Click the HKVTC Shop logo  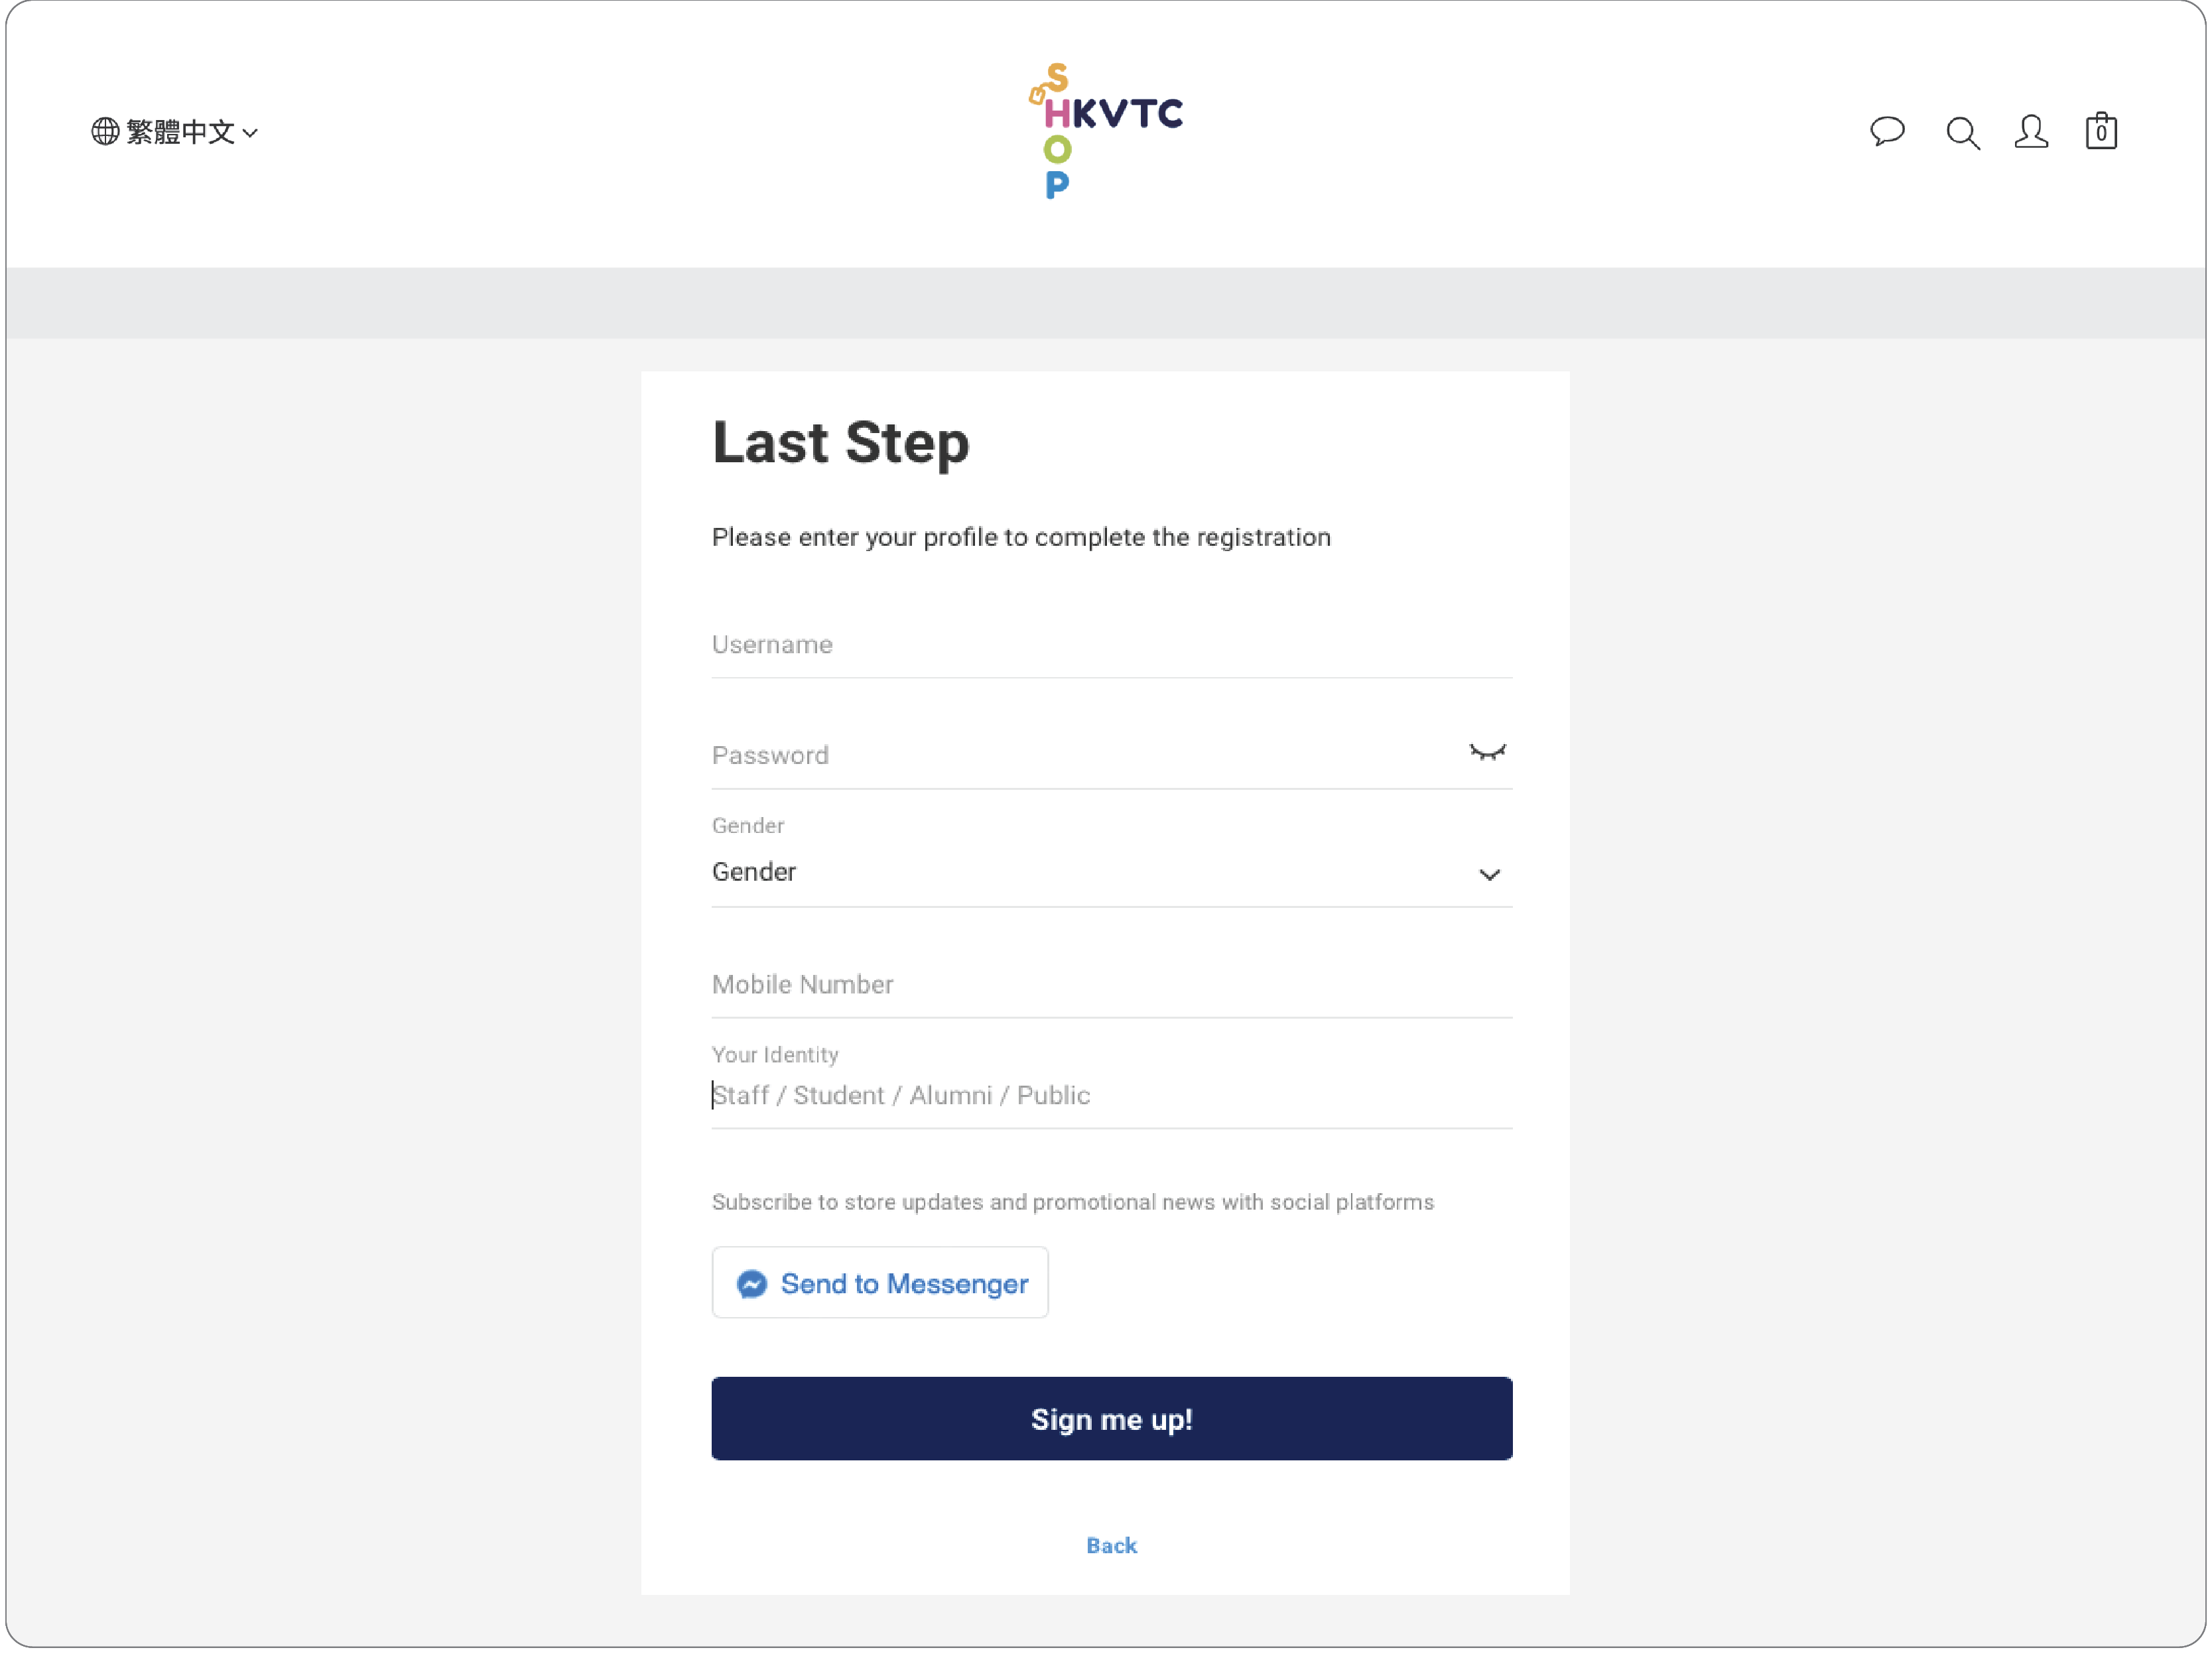(x=1106, y=131)
